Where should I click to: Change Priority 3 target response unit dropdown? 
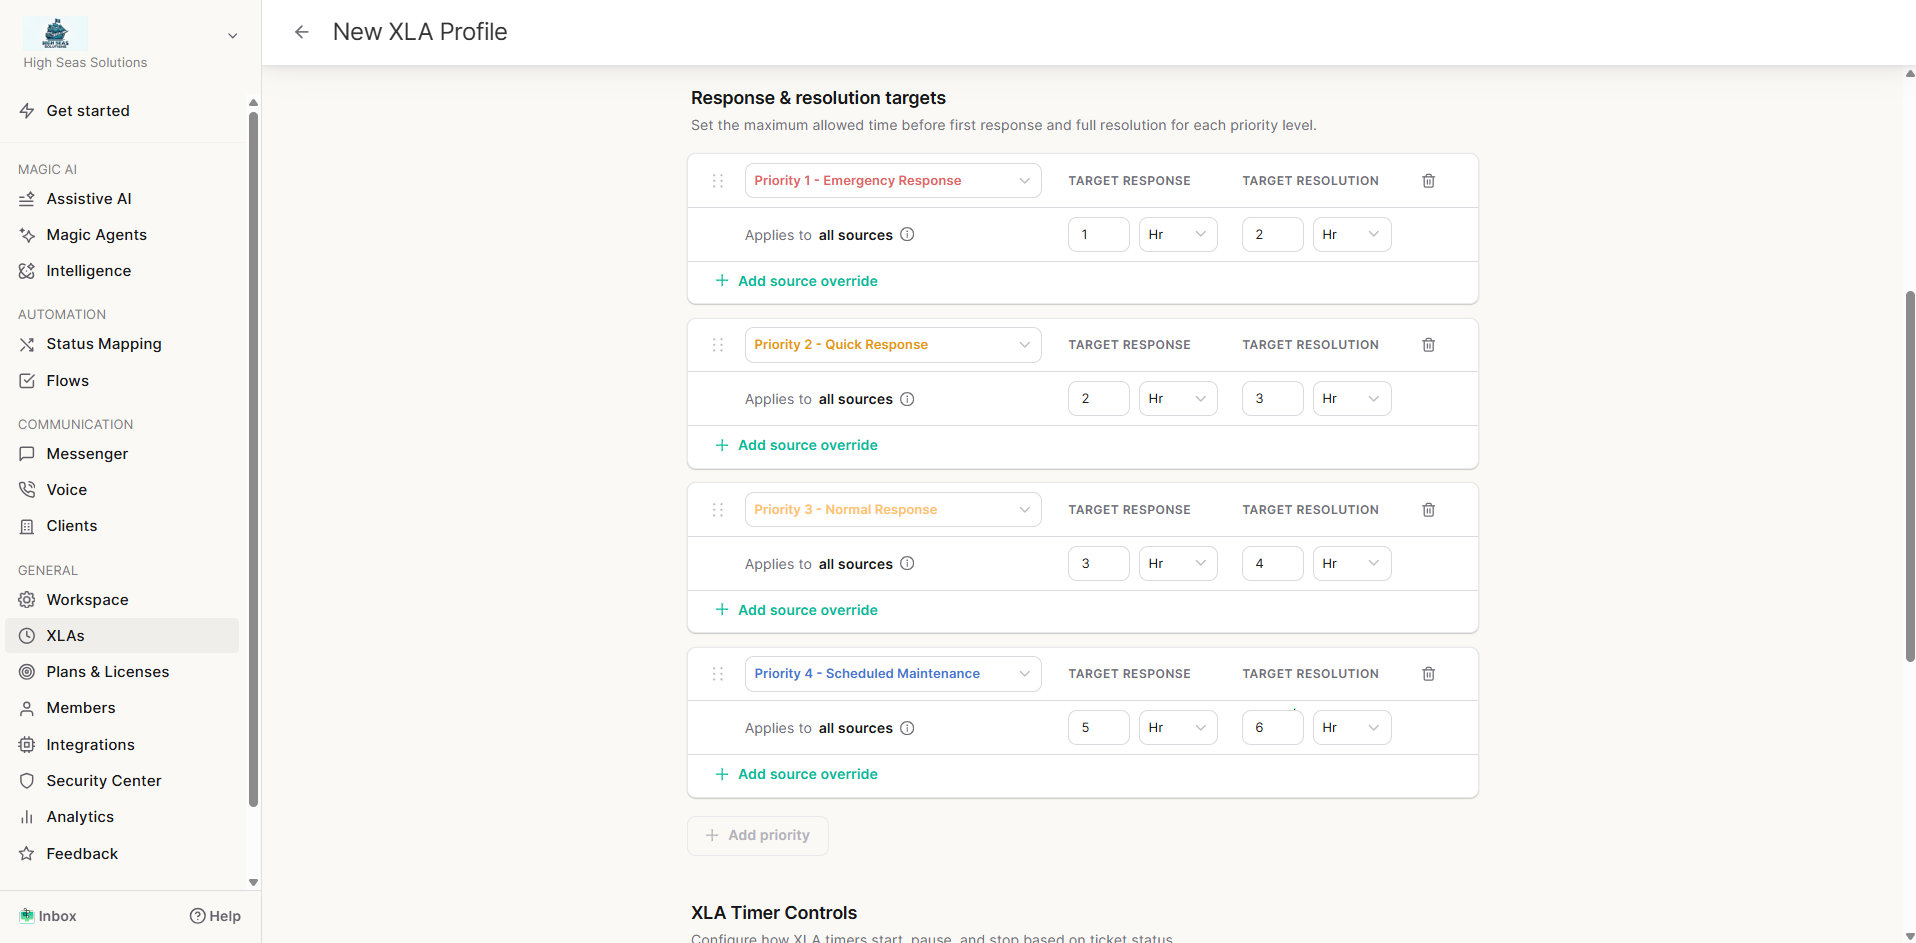coord(1178,564)
